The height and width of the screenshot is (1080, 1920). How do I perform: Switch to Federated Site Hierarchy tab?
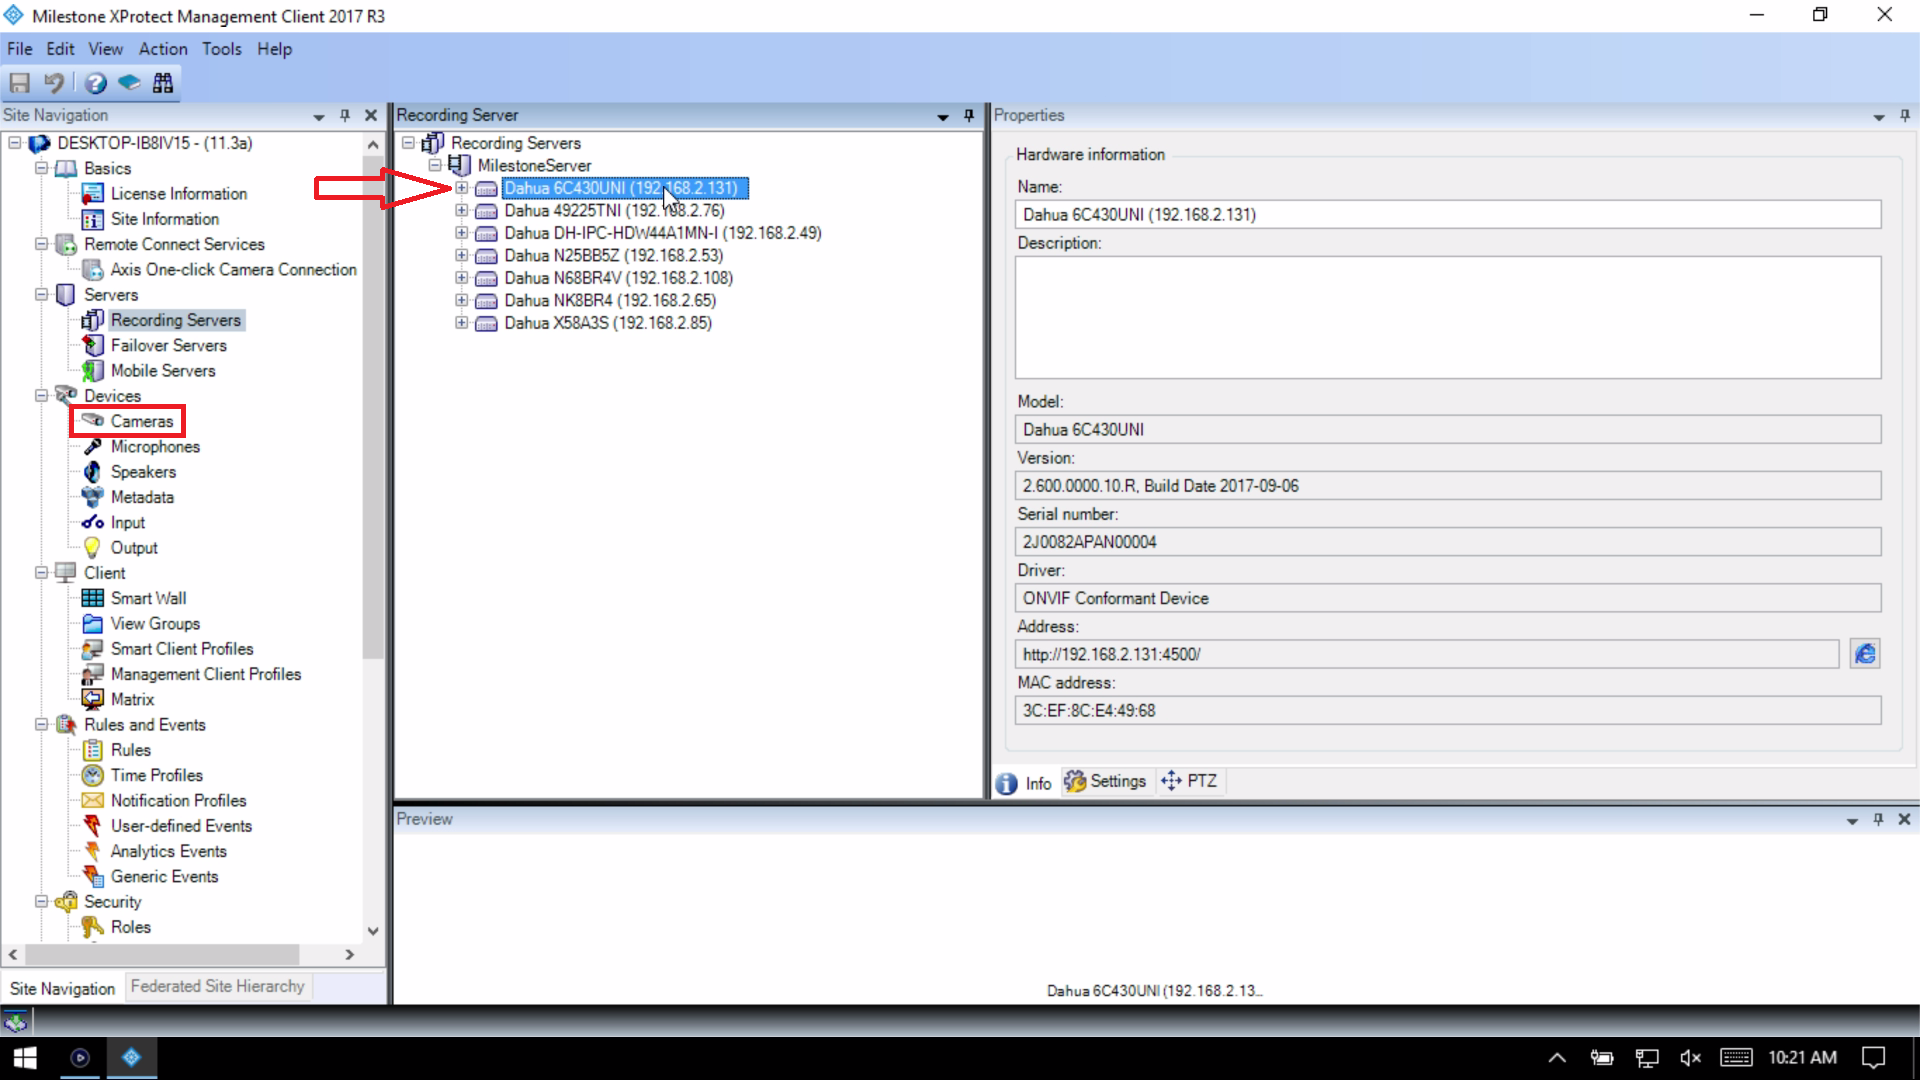217,986
